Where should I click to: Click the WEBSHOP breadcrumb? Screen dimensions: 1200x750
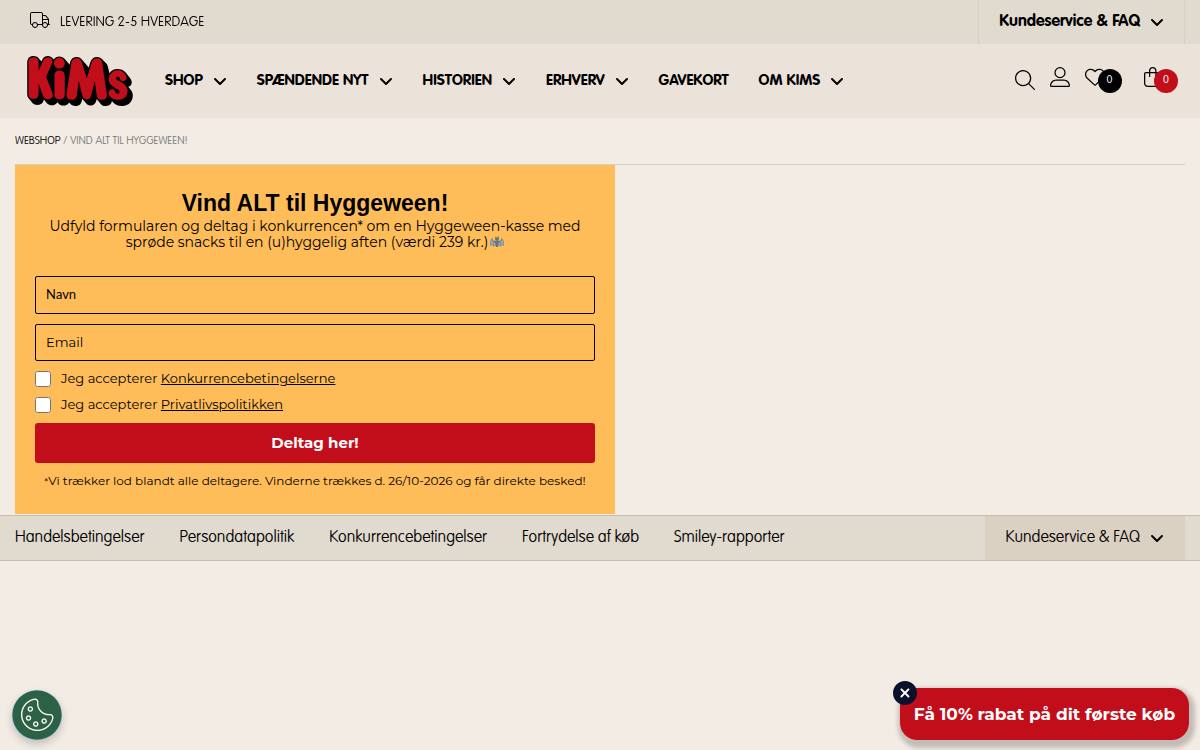[38, 141]
